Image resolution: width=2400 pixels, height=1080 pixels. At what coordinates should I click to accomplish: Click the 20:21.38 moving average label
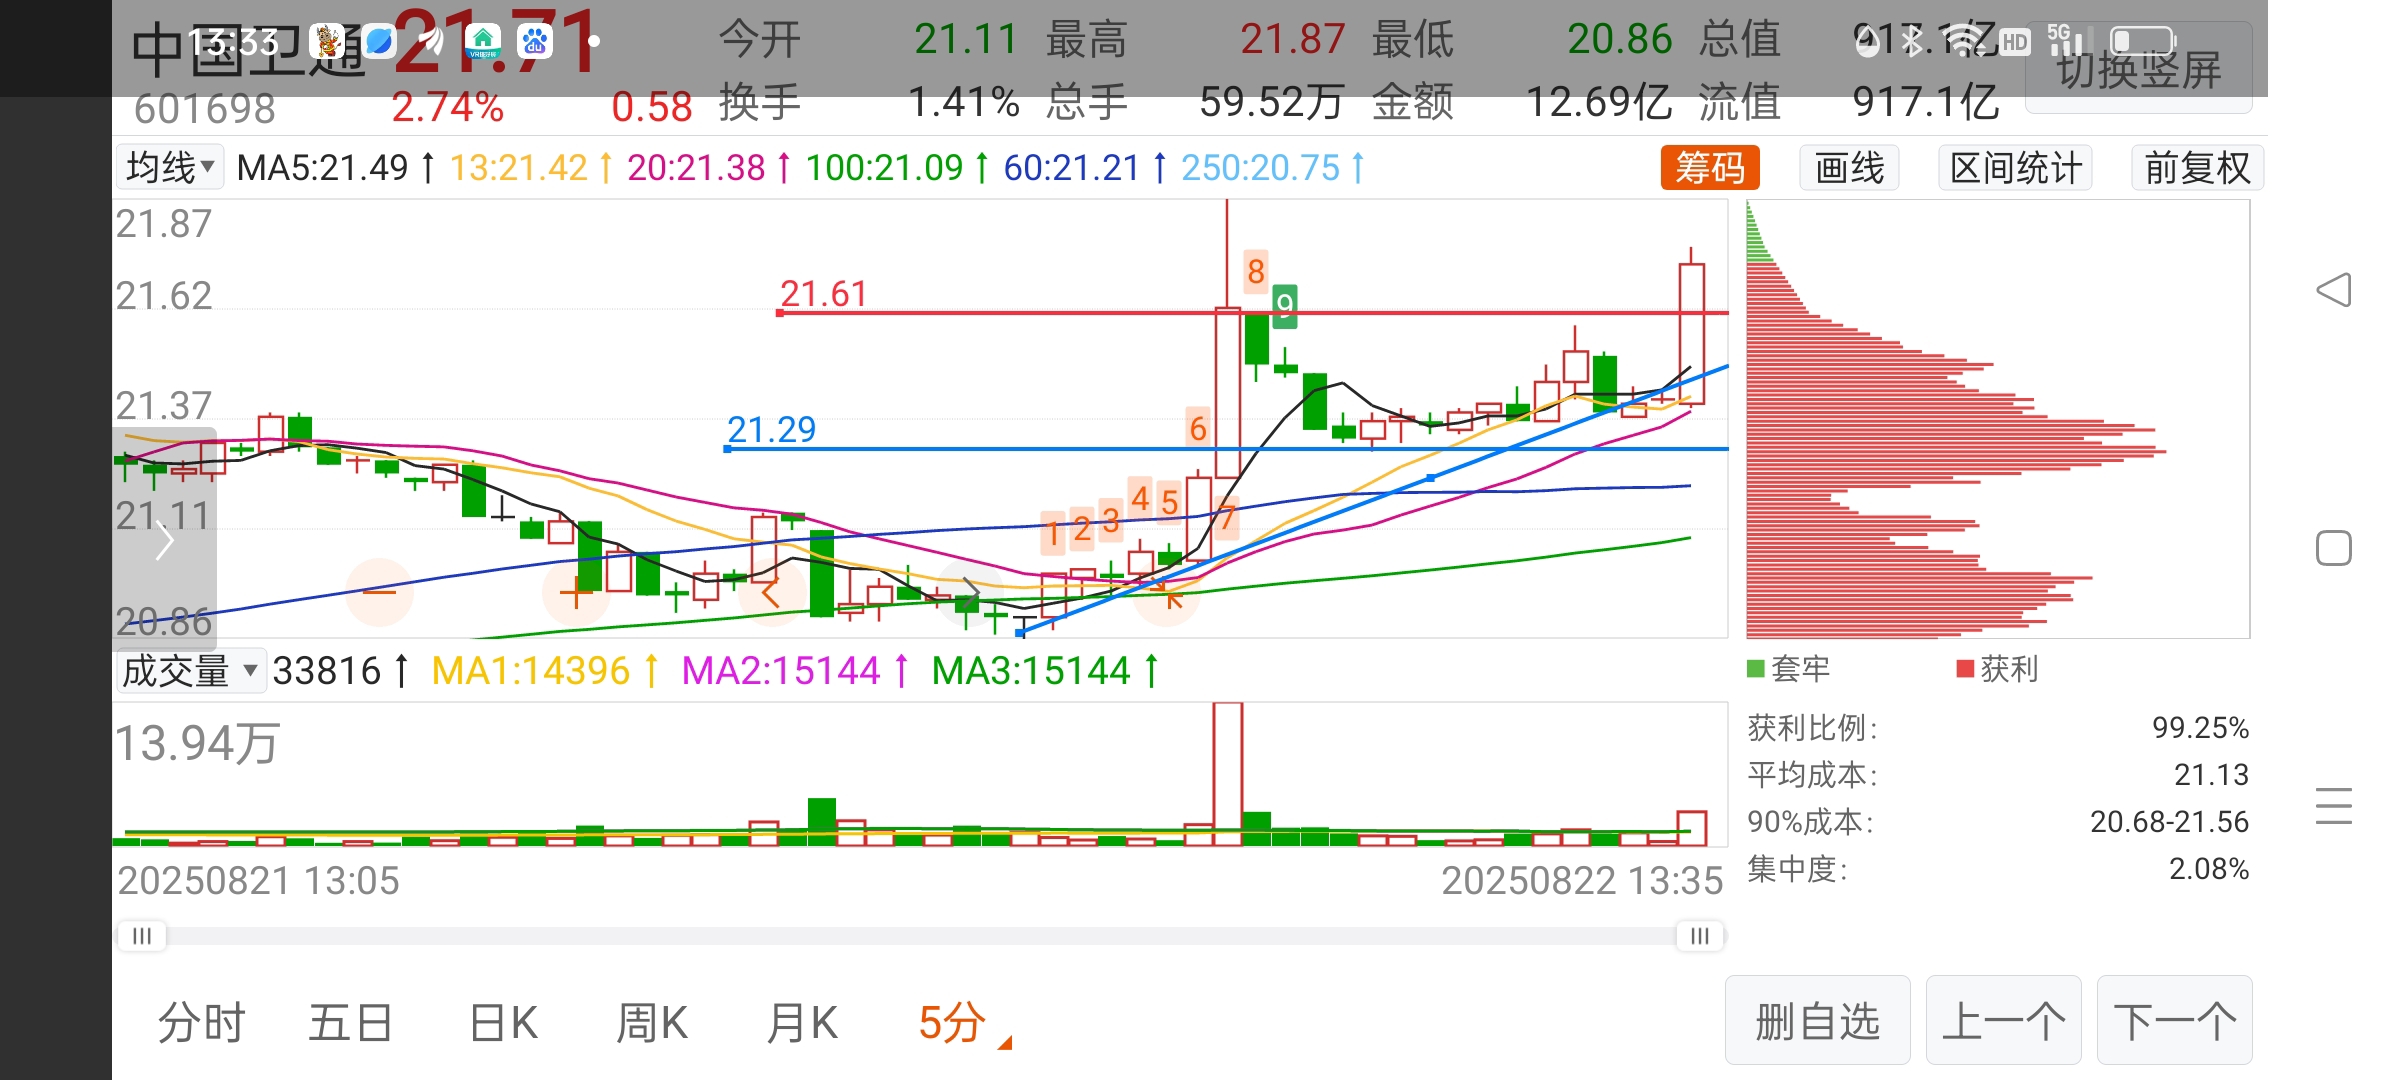(x=709, y=167)
